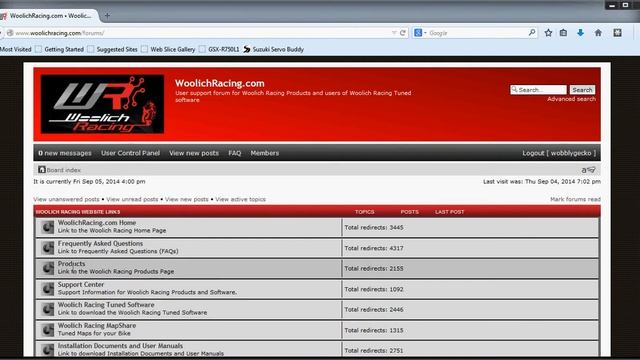
Task: Open View unread posts link
Action: coord(132,200)
